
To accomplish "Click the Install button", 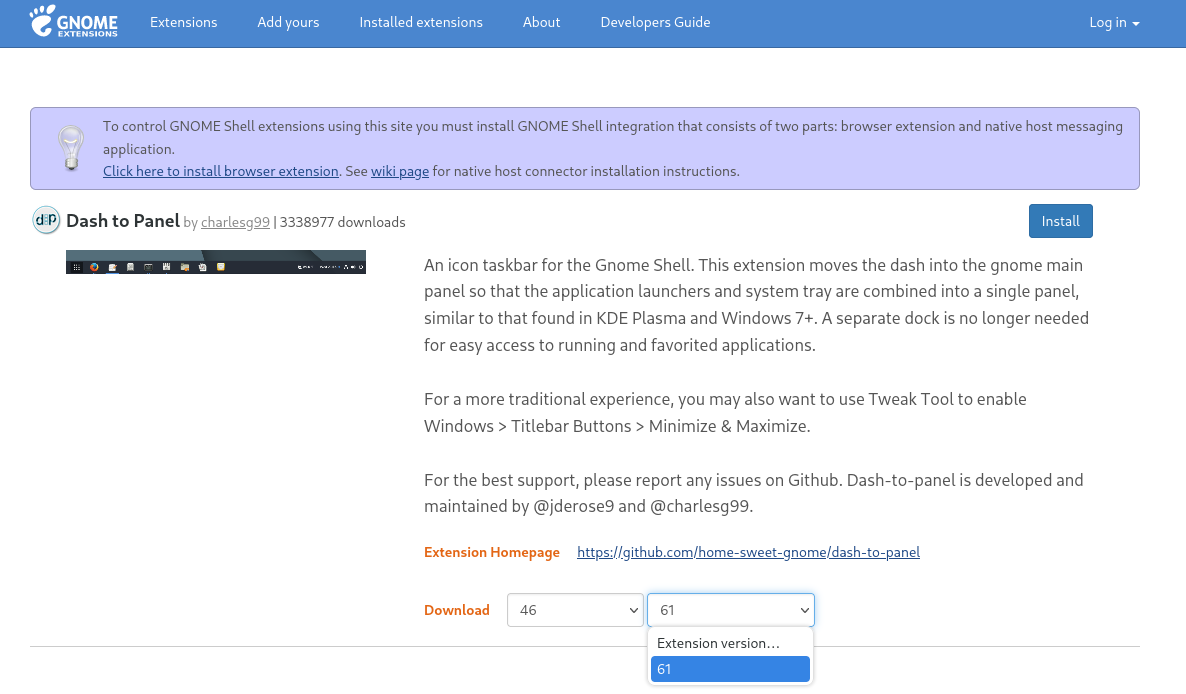I will [x=1060, y=221].
